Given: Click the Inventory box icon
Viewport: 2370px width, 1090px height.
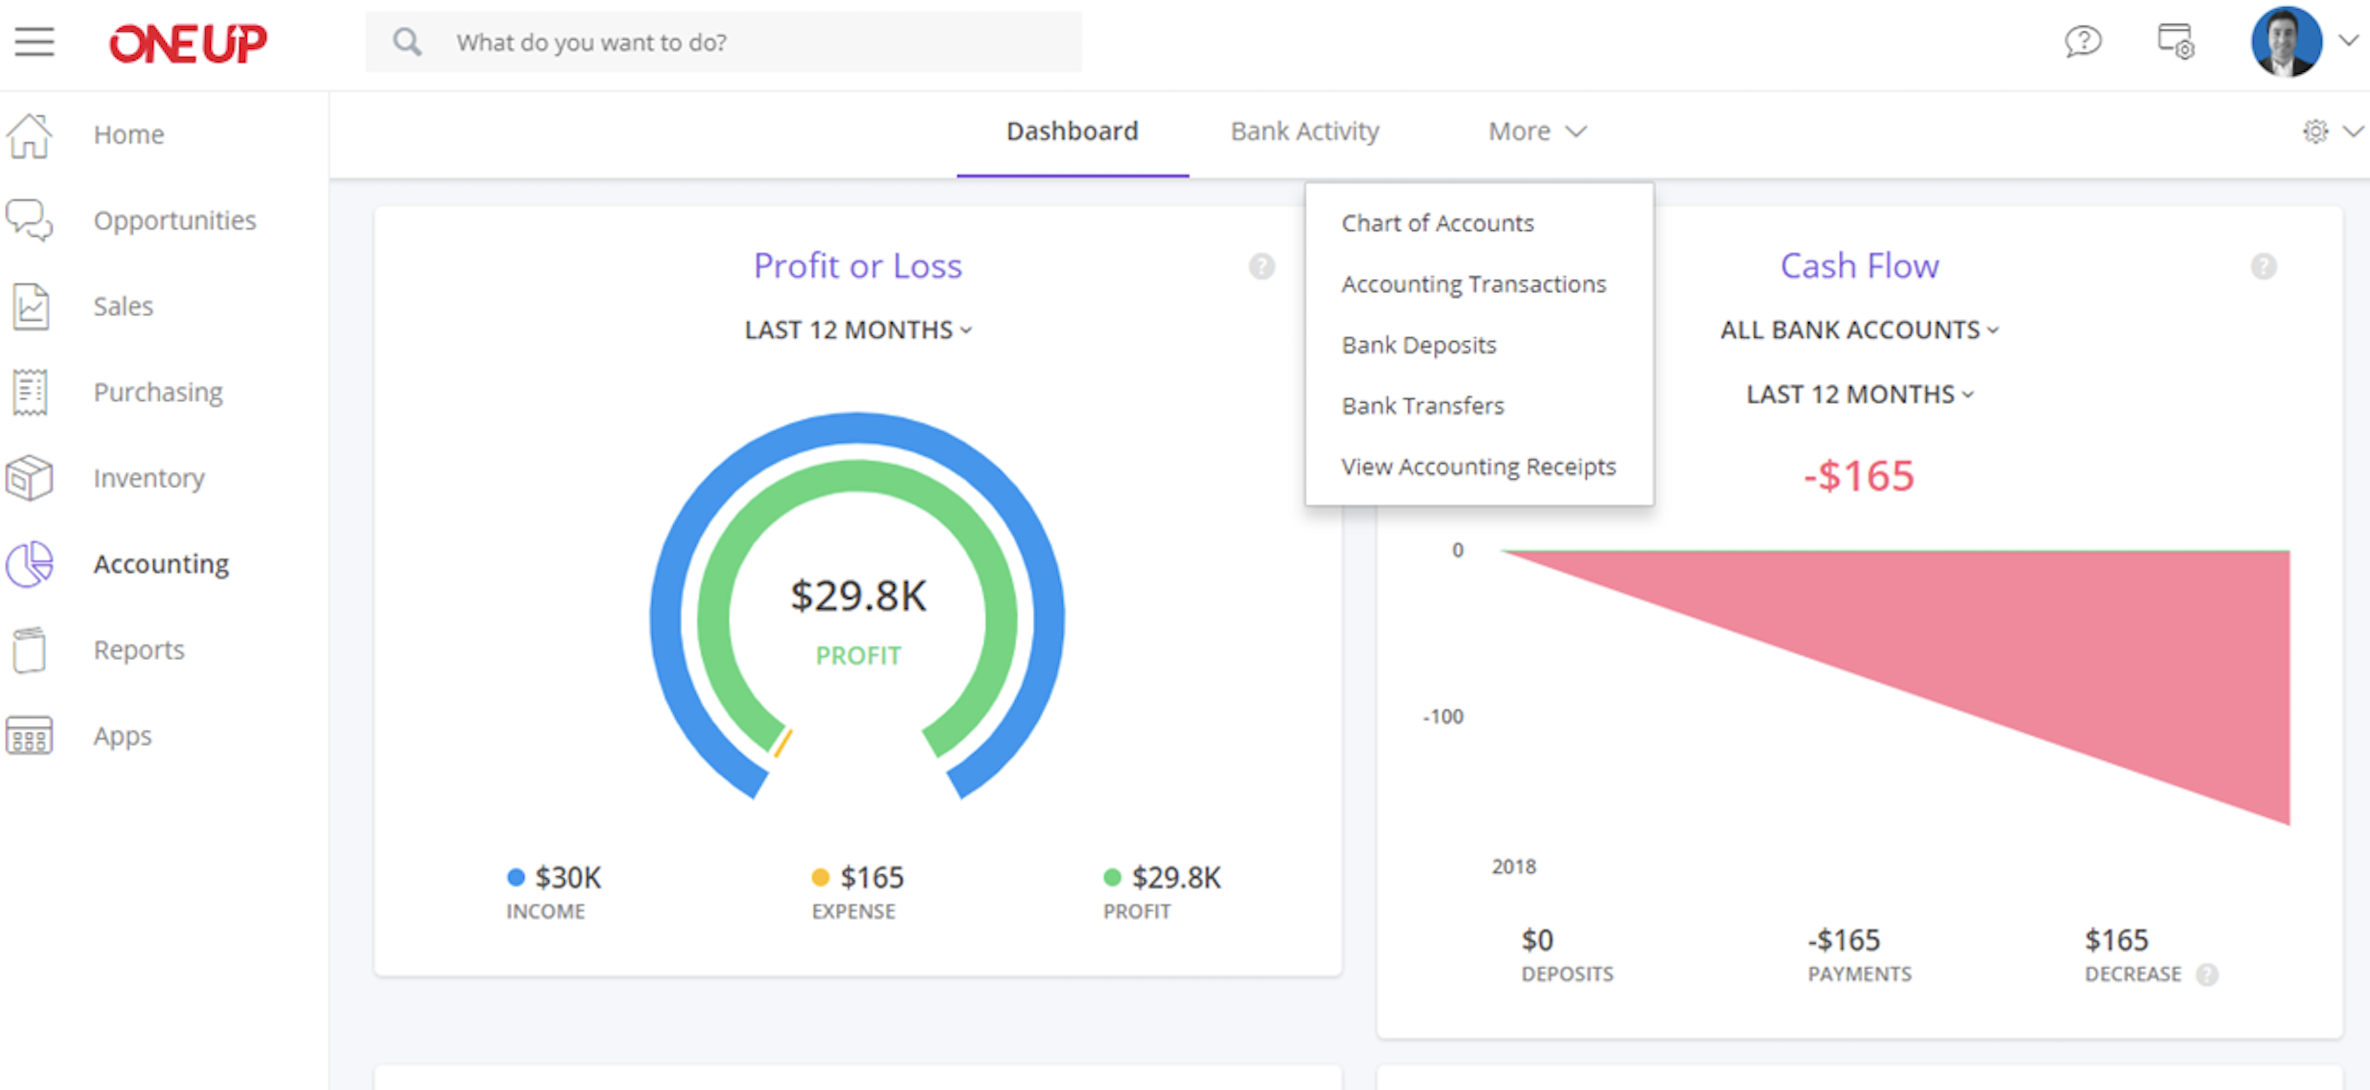Looking at the screenshot, I should click(30, 478).
